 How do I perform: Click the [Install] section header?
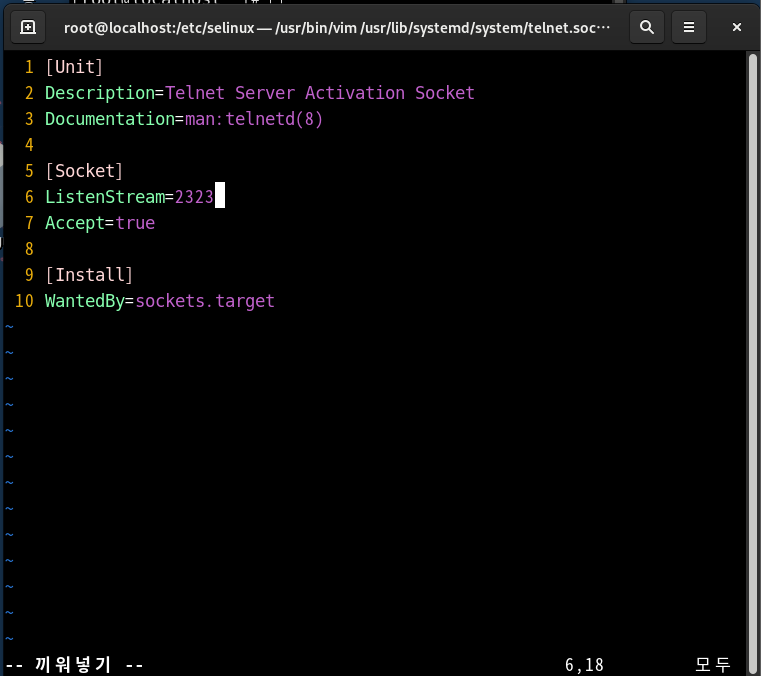[89, 275]
